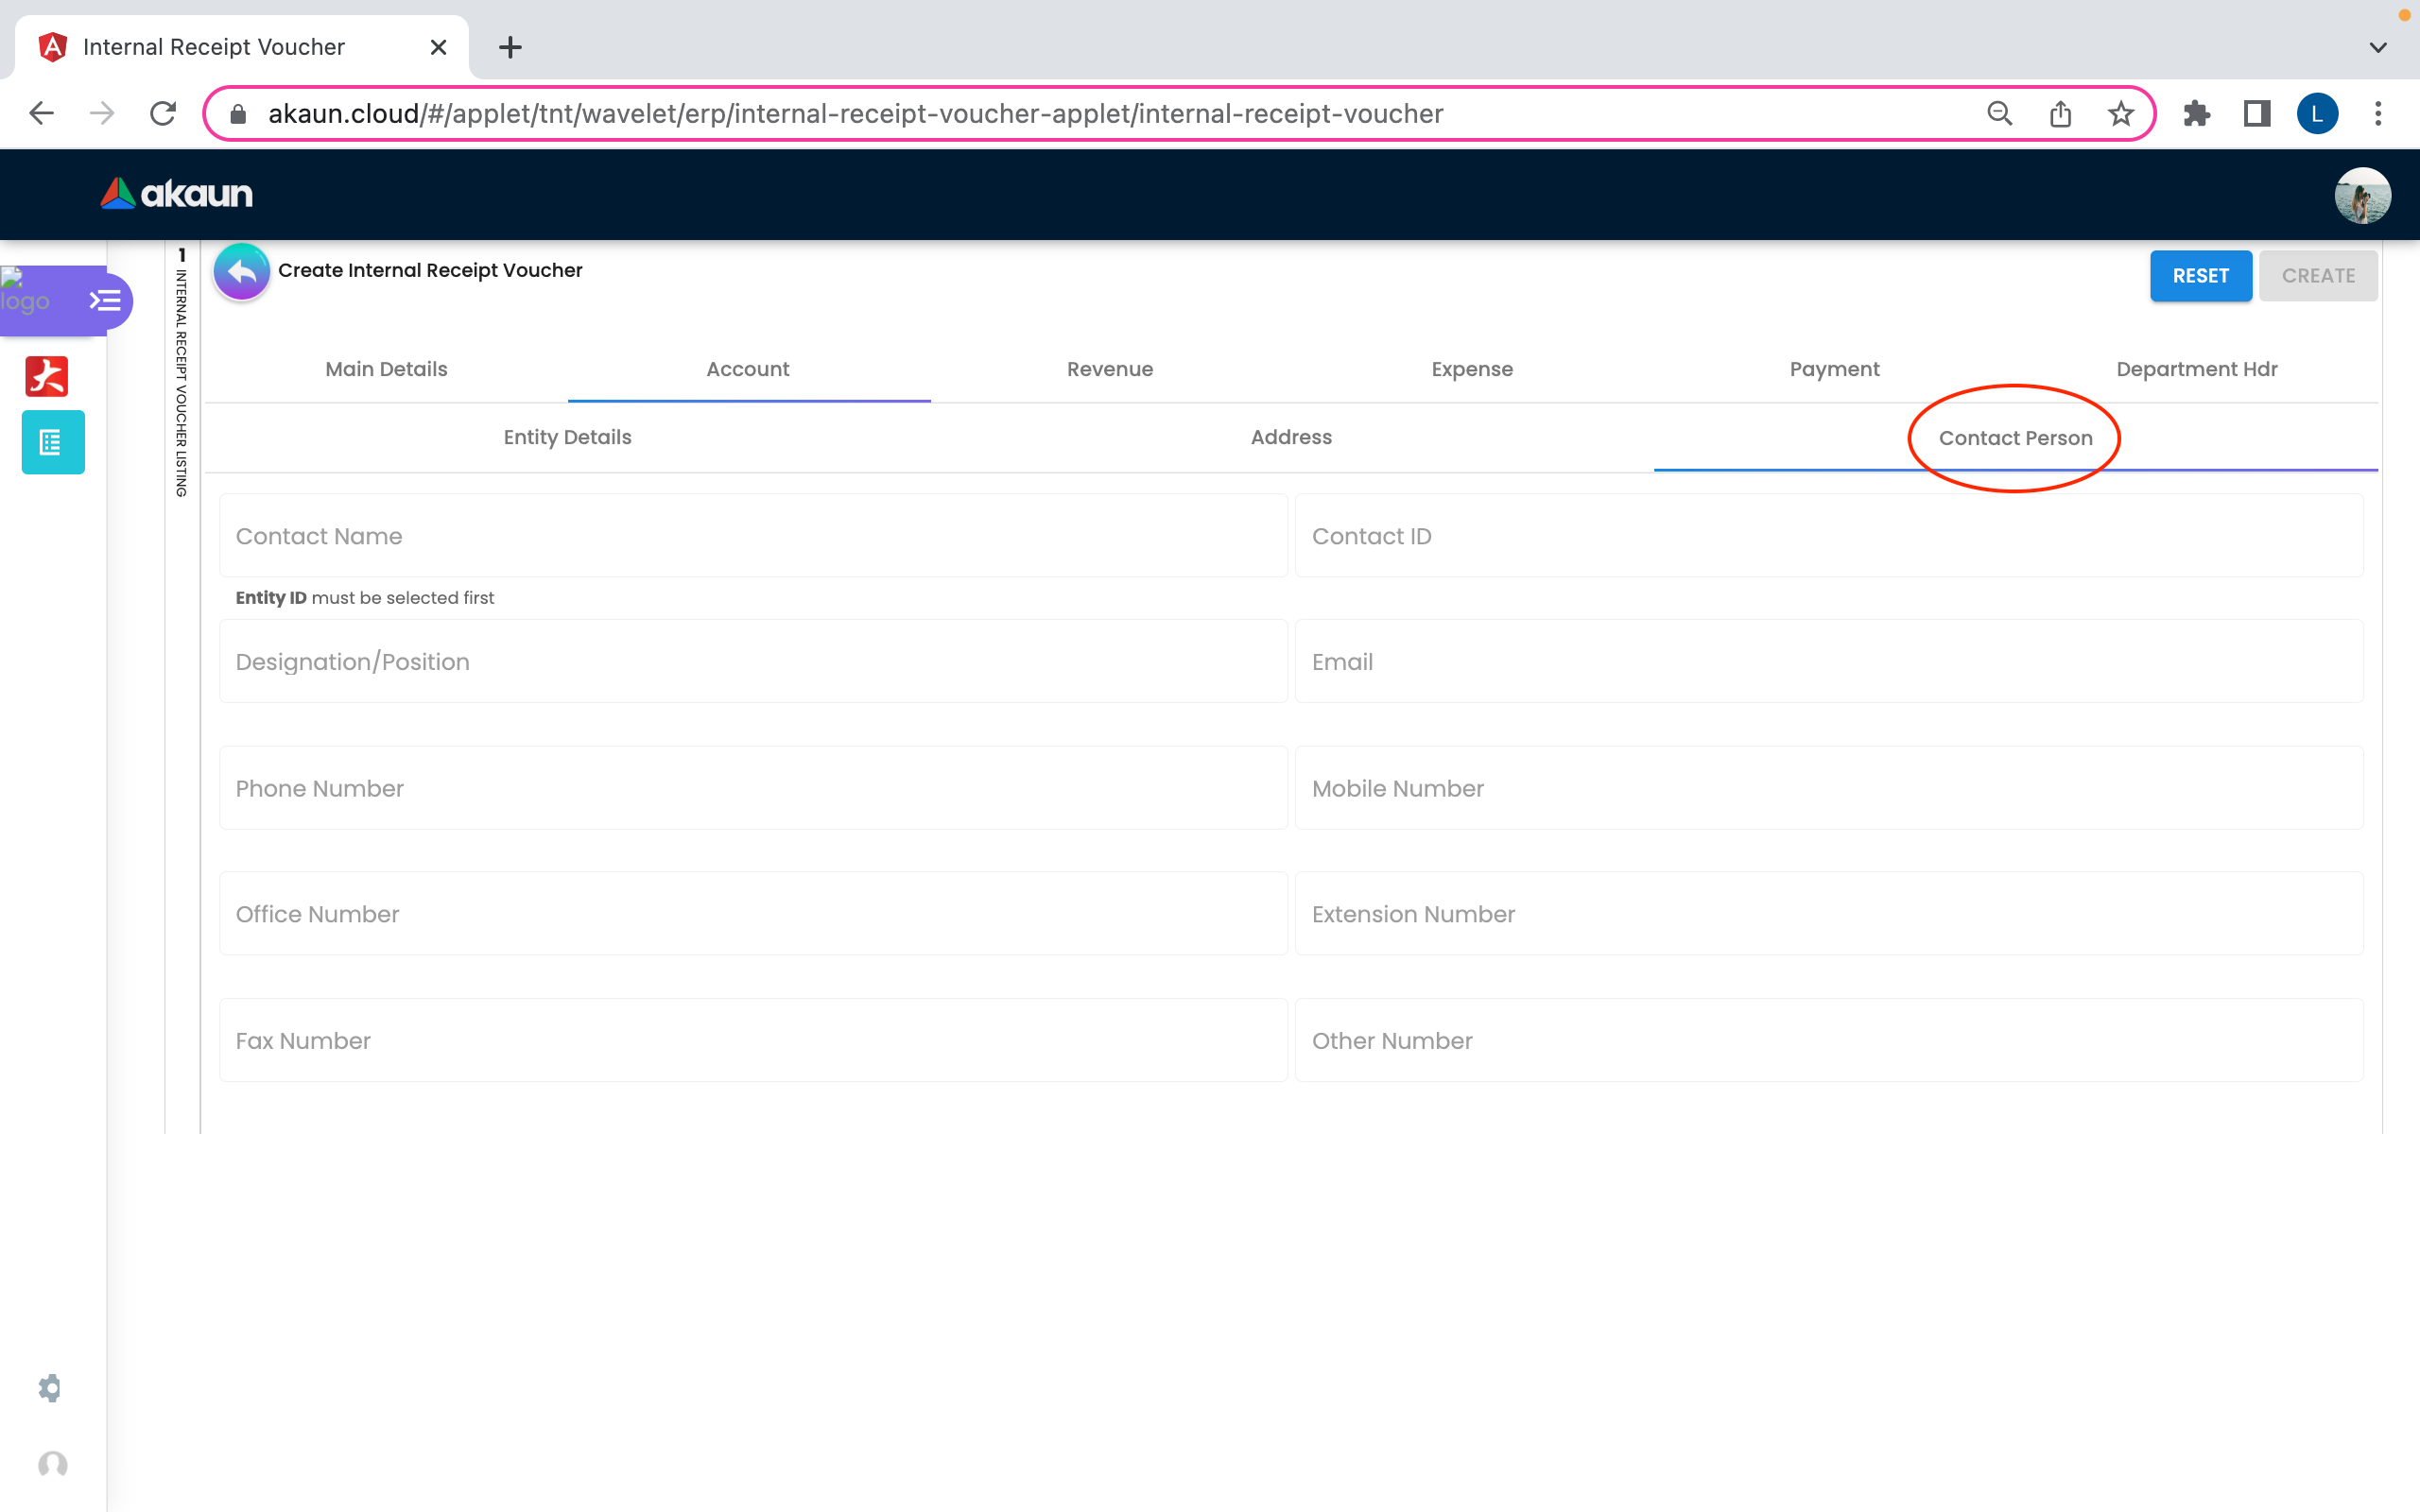2420x1512 pixels.
Task: Click the sidebar profile avatar icon
Action: tap(53, 1465)
